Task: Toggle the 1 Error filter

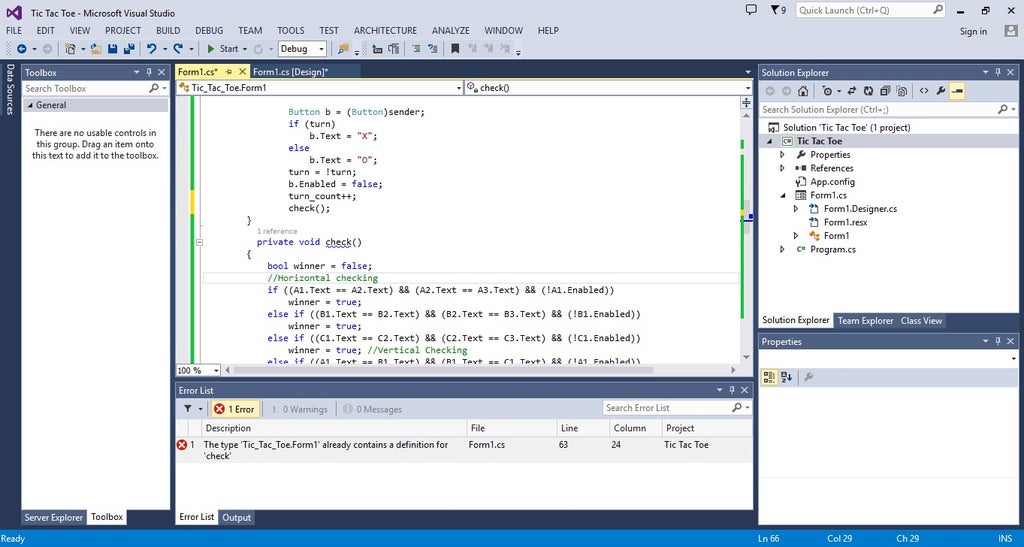Action: [x=235, y=409]
